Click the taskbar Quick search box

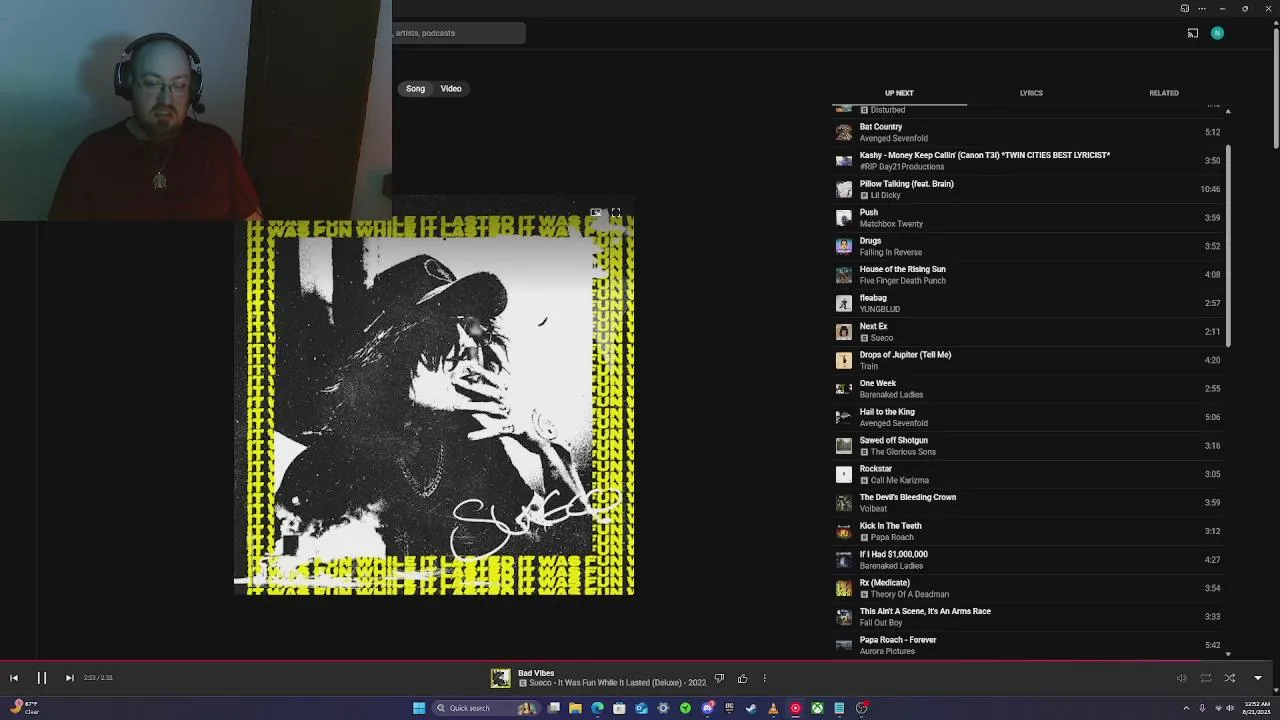(484, 708)
